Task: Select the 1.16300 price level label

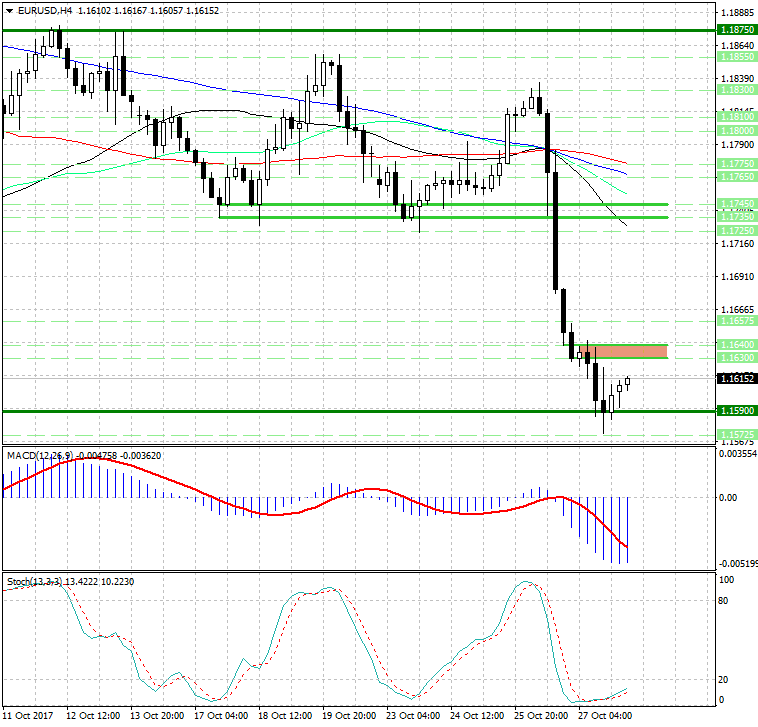Action: pyautogui.click(x=735, y=357)
